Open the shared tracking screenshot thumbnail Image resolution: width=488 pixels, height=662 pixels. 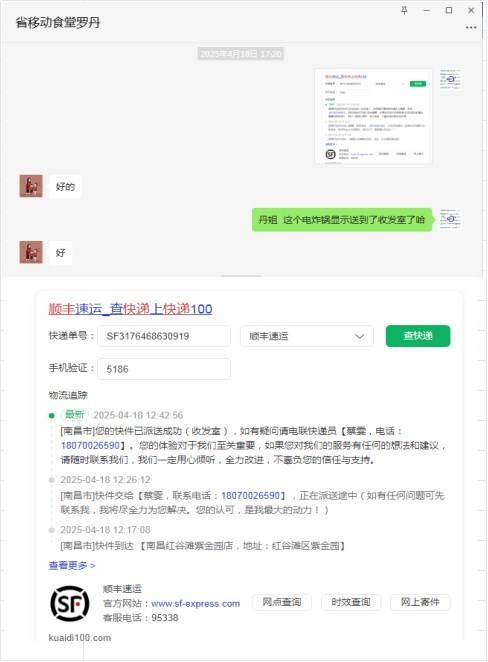tap(373, 116)
